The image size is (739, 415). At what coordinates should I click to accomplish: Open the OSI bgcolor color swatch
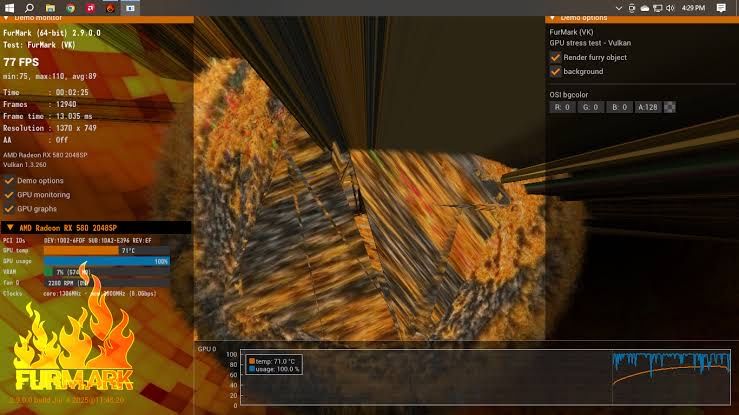[x=670, y=107]
